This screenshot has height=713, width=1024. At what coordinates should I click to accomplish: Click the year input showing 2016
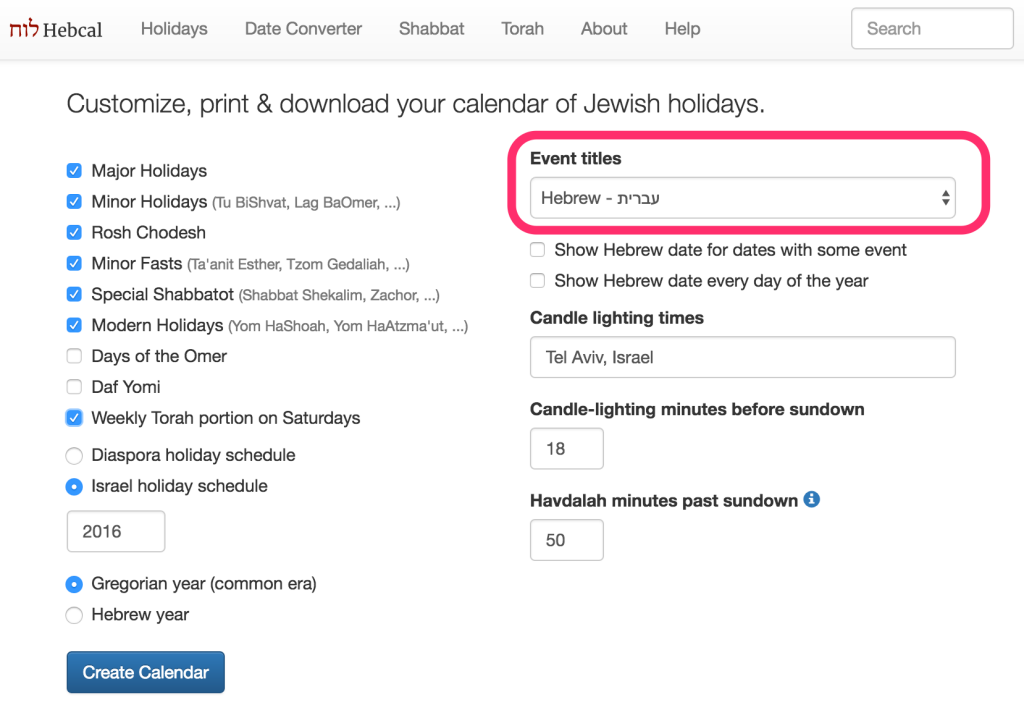pyautogui.click(x=115, y=532)
